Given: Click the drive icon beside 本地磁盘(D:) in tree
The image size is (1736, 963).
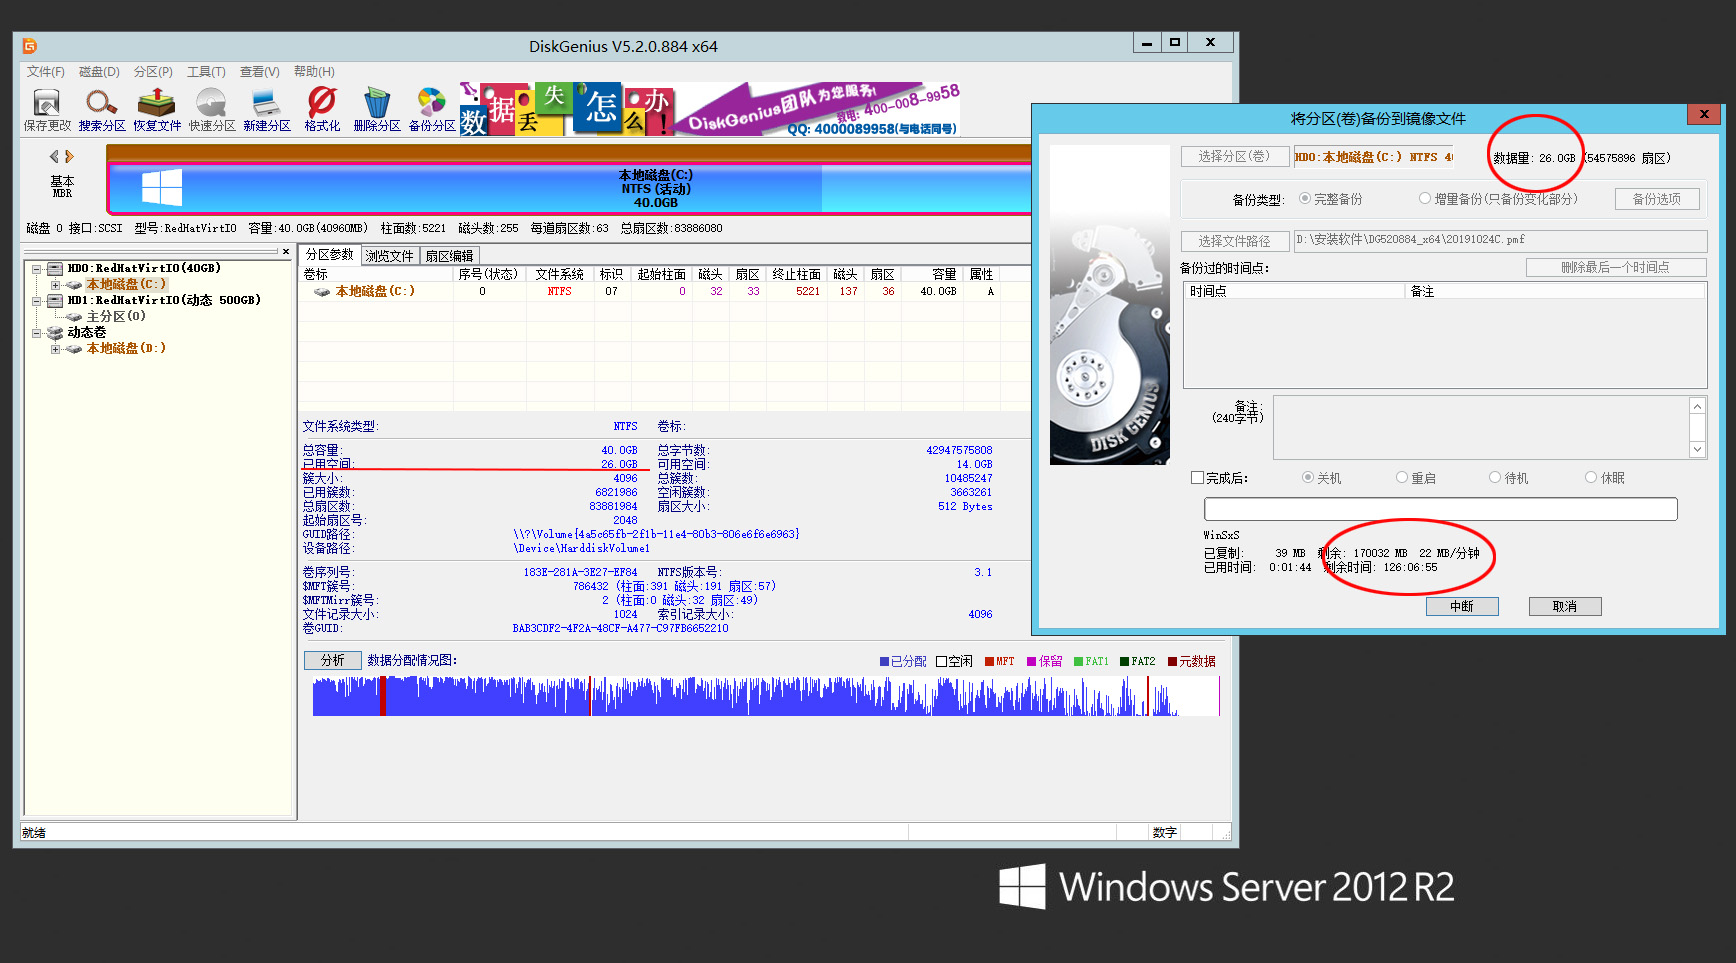Looking at the screenshot, I should [x=74, y=349].
